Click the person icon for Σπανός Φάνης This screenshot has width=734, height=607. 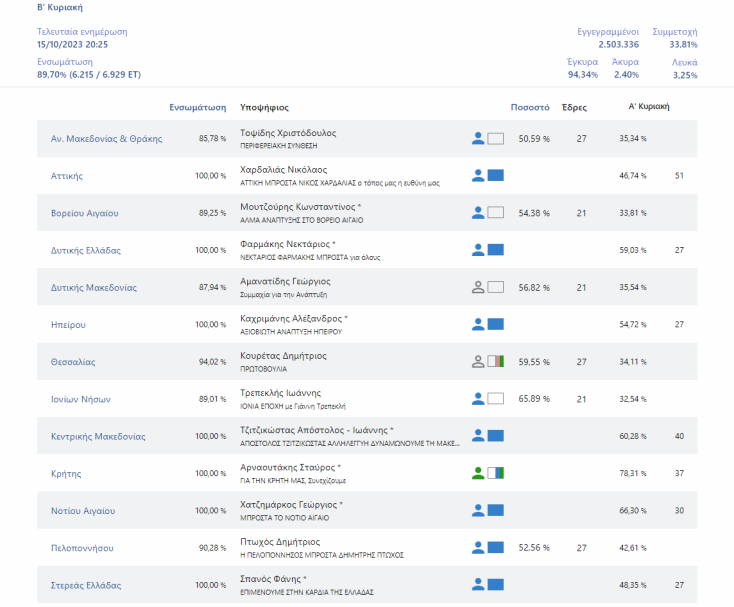478,585
